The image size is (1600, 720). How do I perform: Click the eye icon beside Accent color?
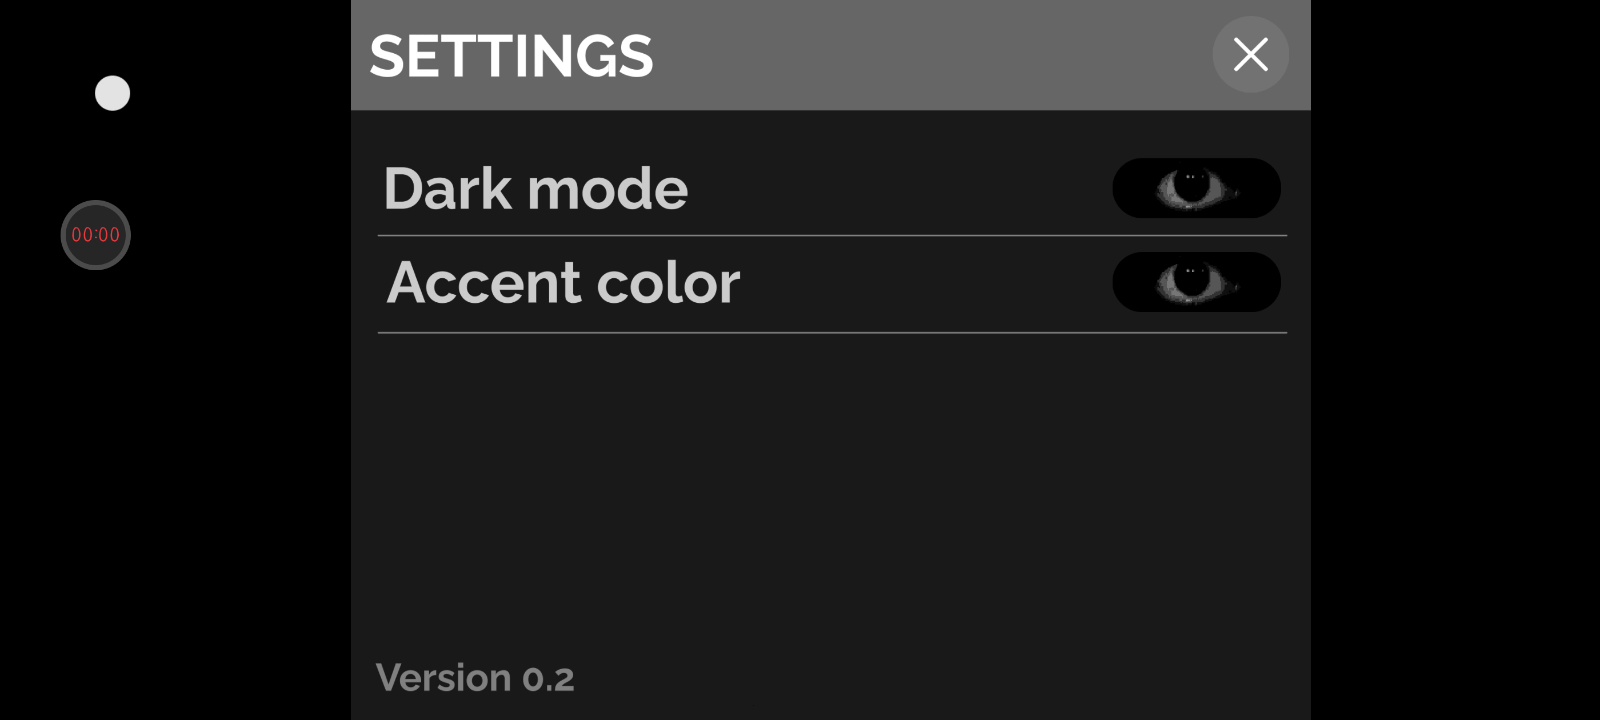click(x=1192, y=281)
